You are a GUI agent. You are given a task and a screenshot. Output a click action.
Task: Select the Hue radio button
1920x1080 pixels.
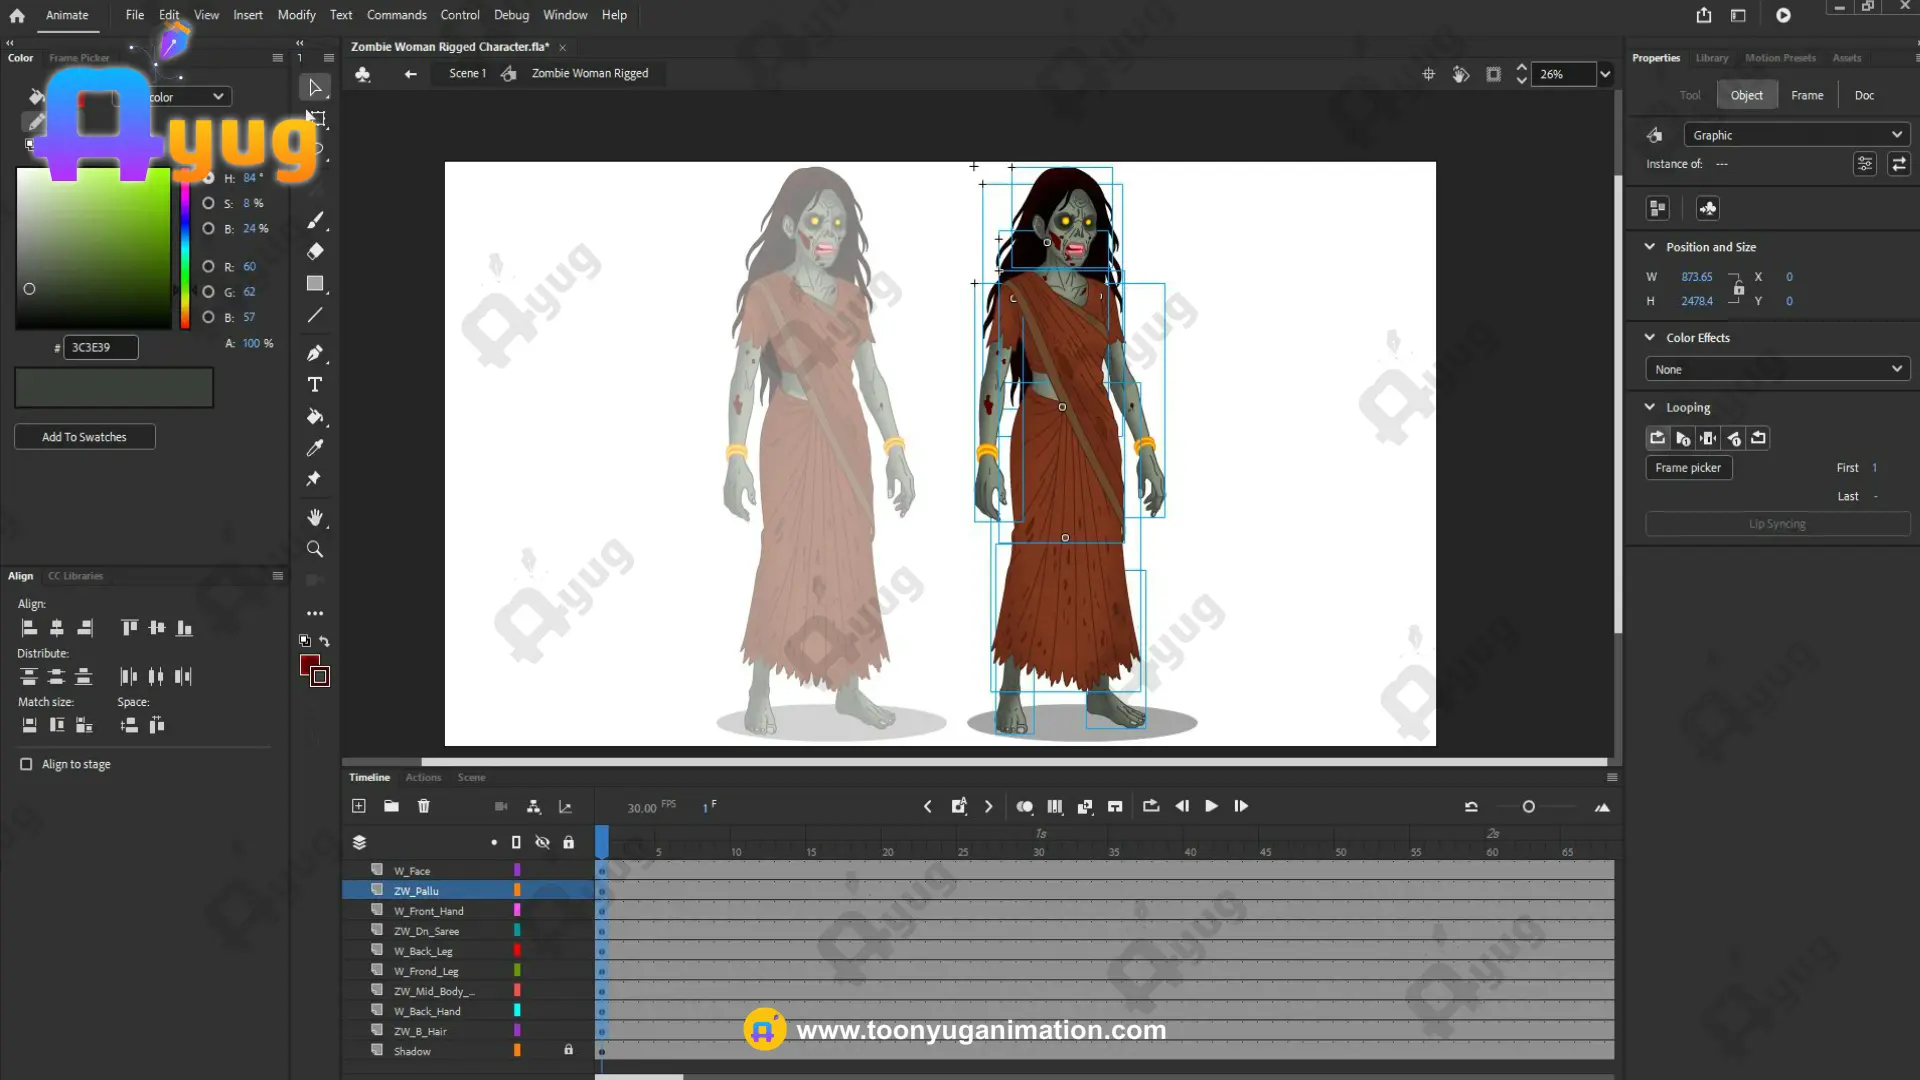click(208, 178)
